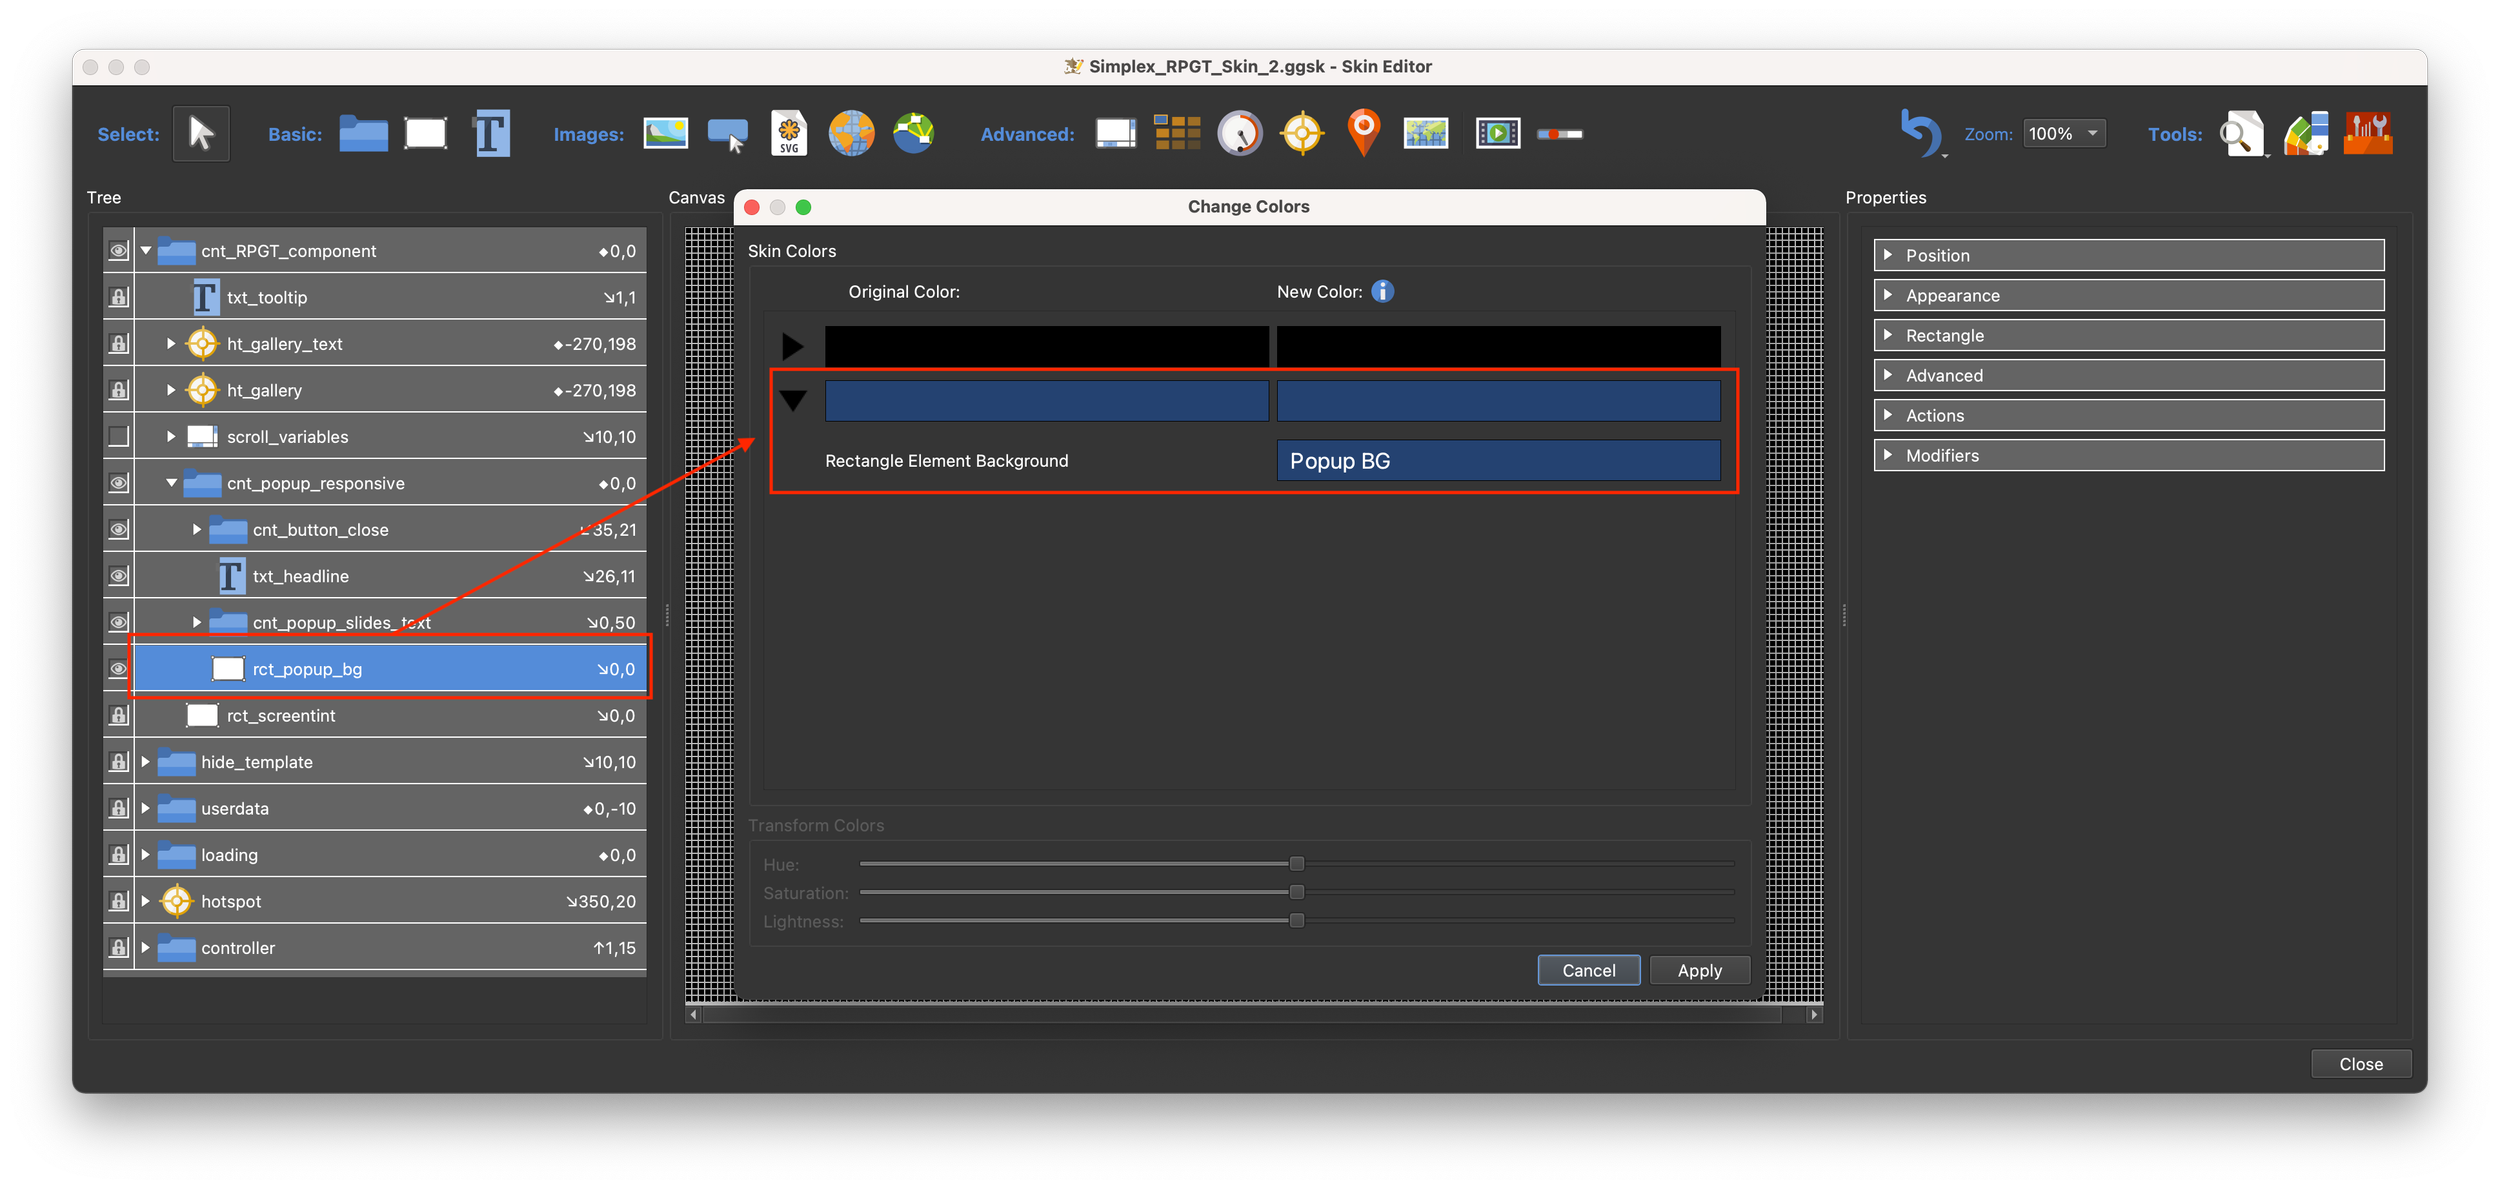The height and width of the screenshot is (1189, 2500).
Task: Click the Popup BG new color swatch
Action: point(1497,461)
